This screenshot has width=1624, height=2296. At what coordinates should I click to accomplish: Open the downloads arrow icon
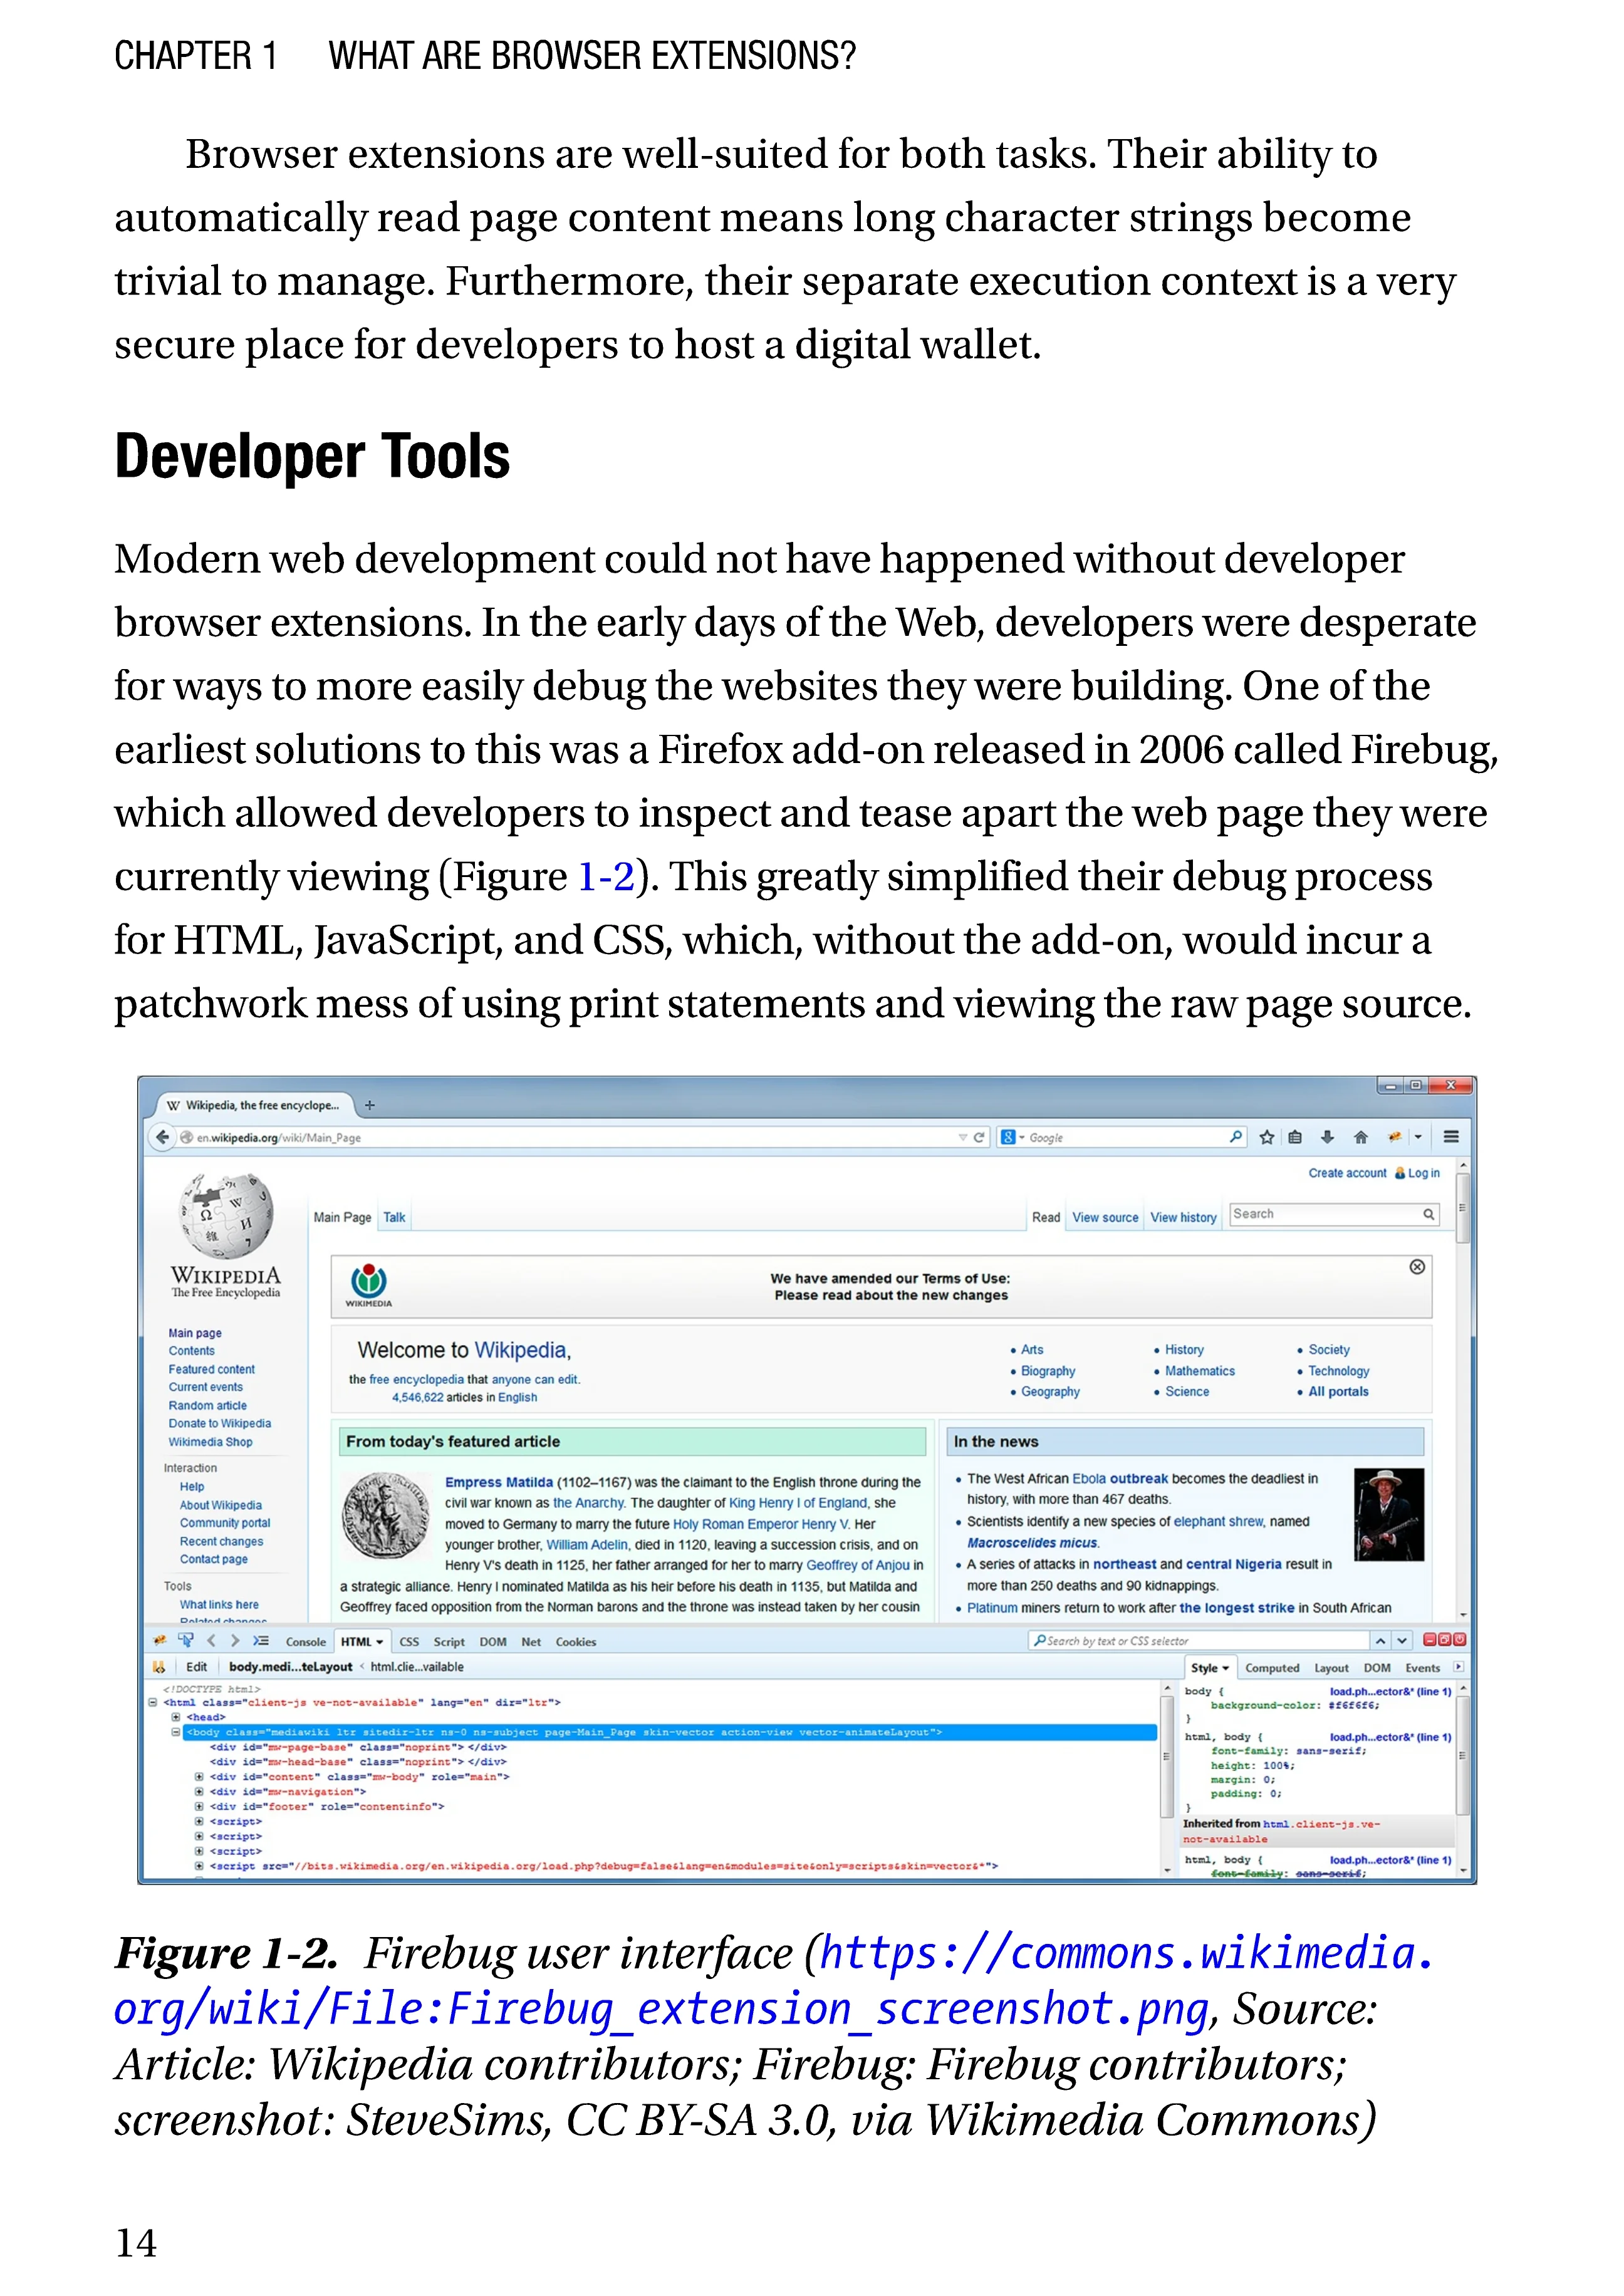[x=1327, y=1137]
